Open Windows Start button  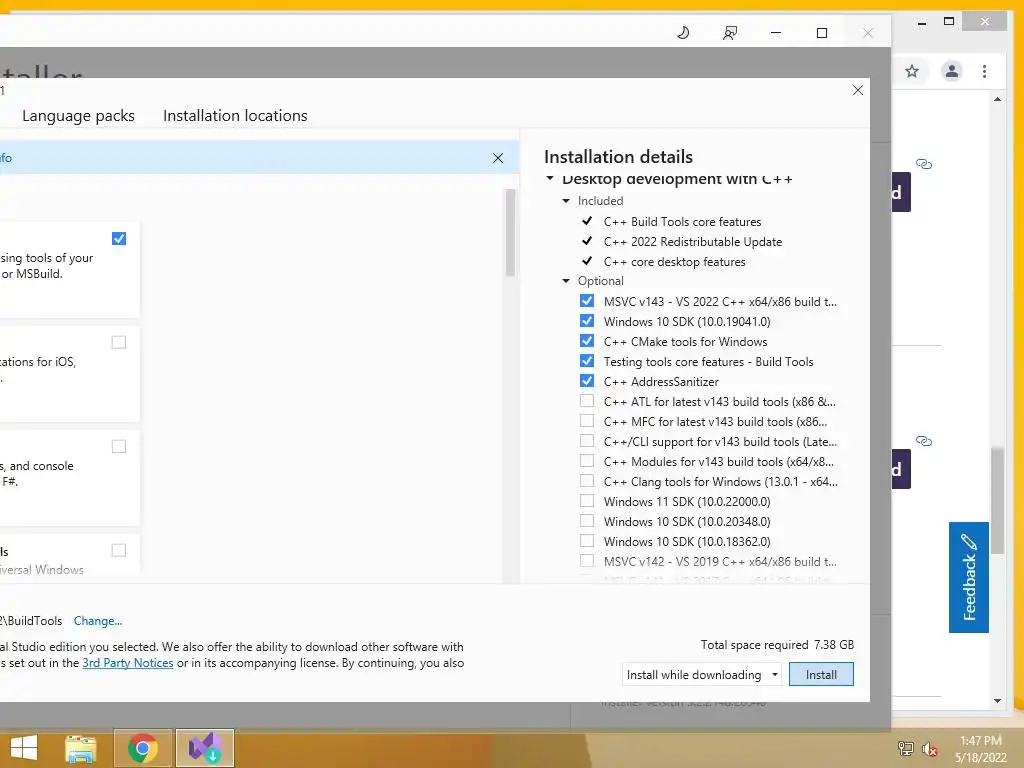pyautogui.click(x=24, y=748)
